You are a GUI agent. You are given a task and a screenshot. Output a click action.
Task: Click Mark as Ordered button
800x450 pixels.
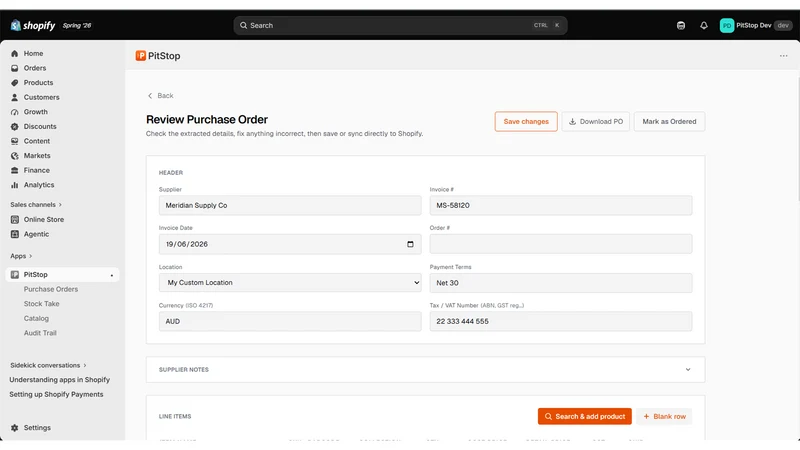click(x=669, y=121)
